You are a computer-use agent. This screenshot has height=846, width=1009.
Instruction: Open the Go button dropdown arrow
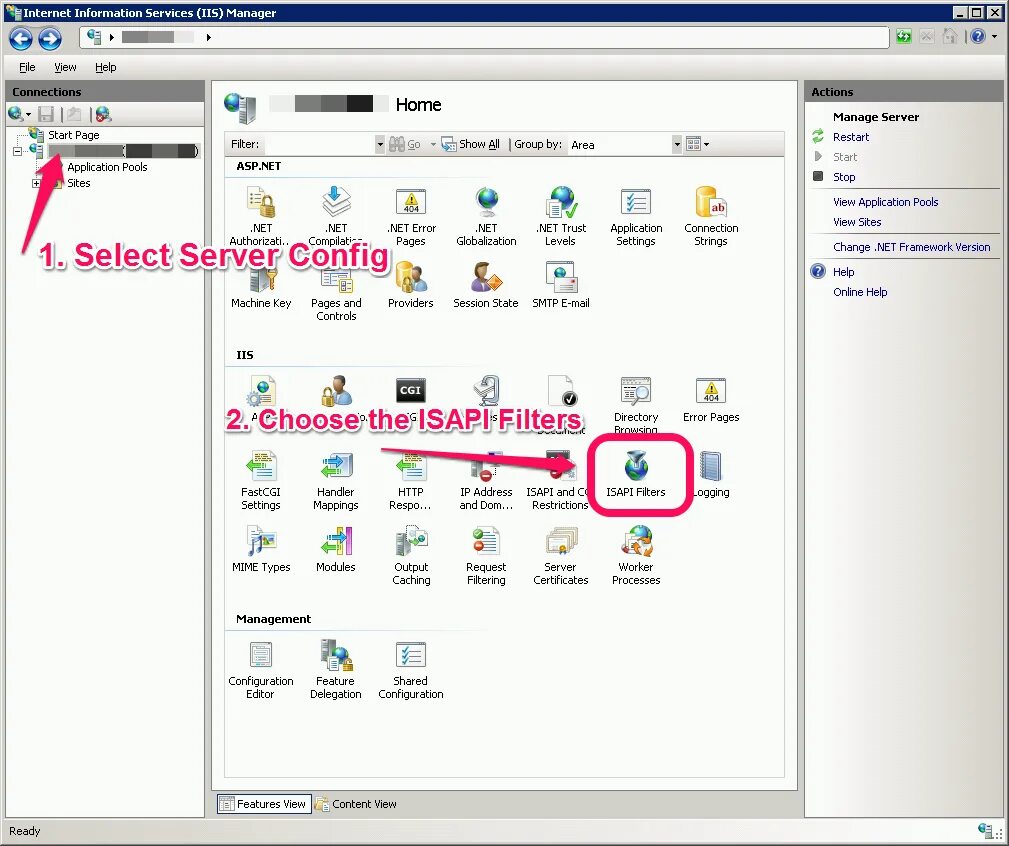coord(433,144)
